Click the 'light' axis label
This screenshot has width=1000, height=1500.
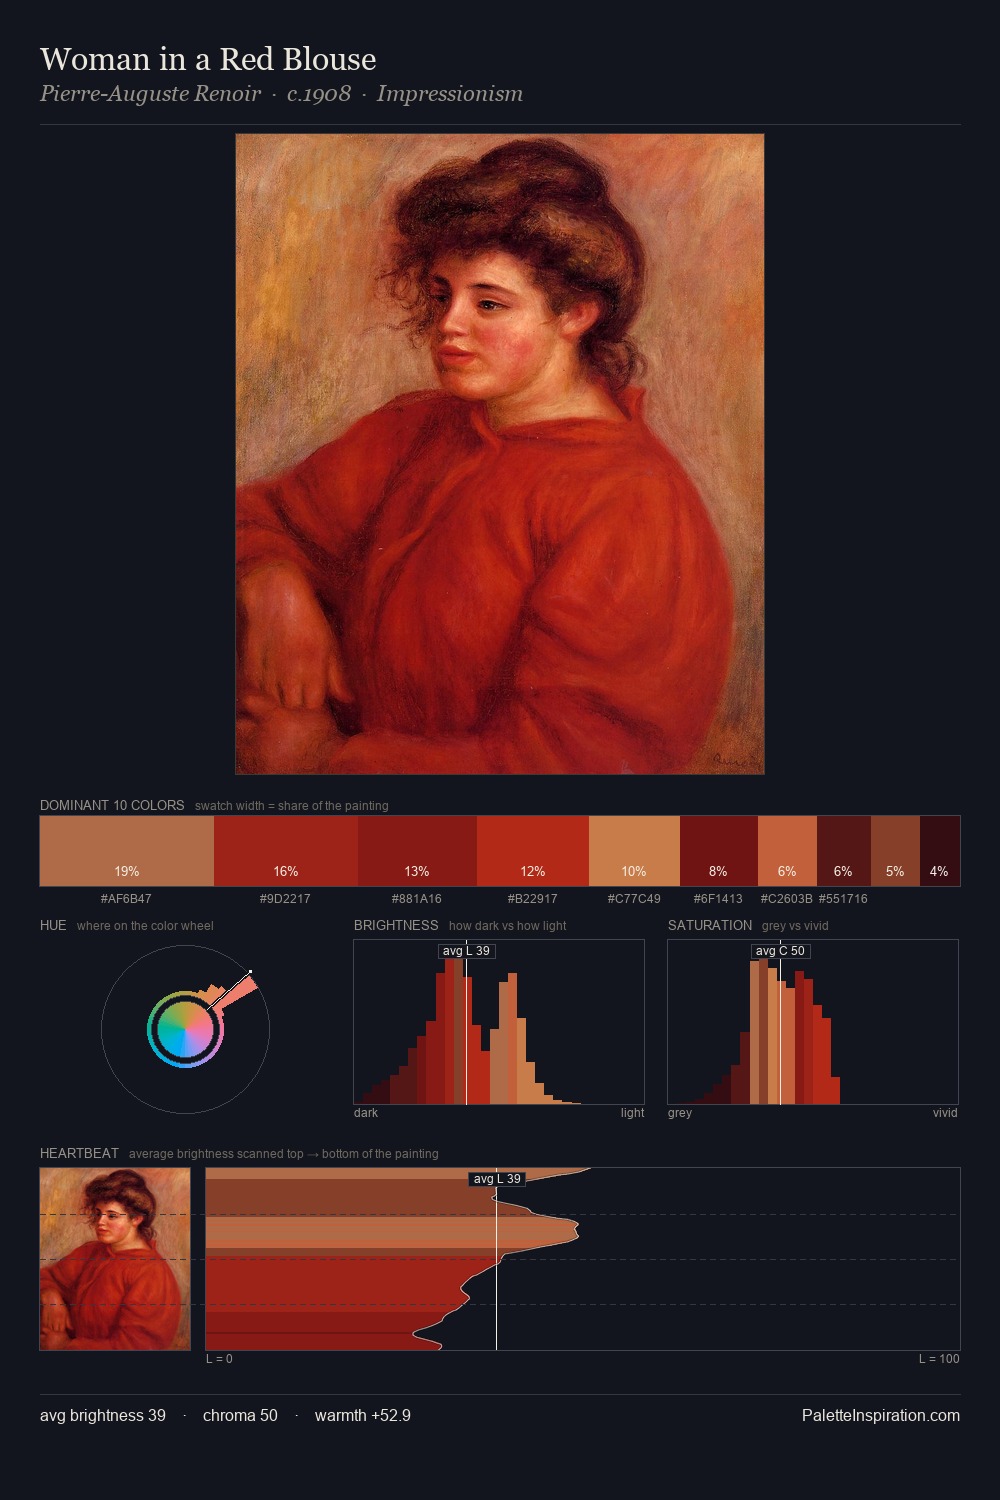point(632,1113)
